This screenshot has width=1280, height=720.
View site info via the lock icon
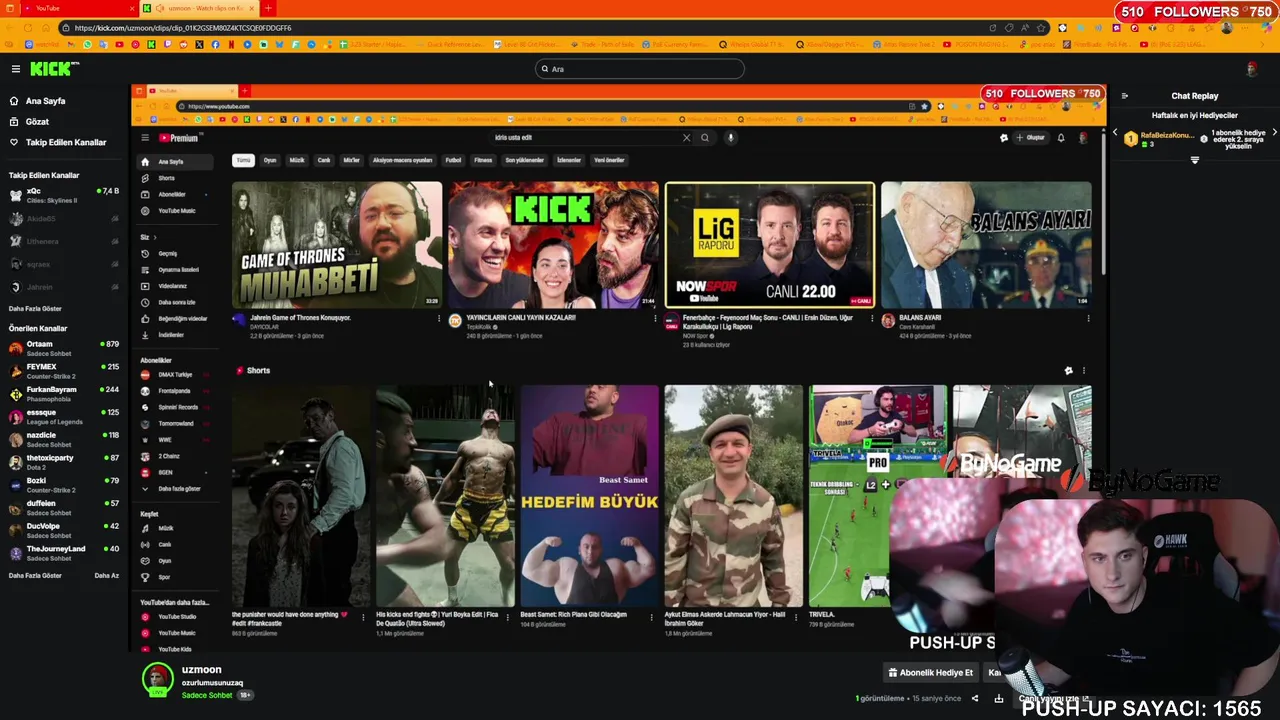66,28
